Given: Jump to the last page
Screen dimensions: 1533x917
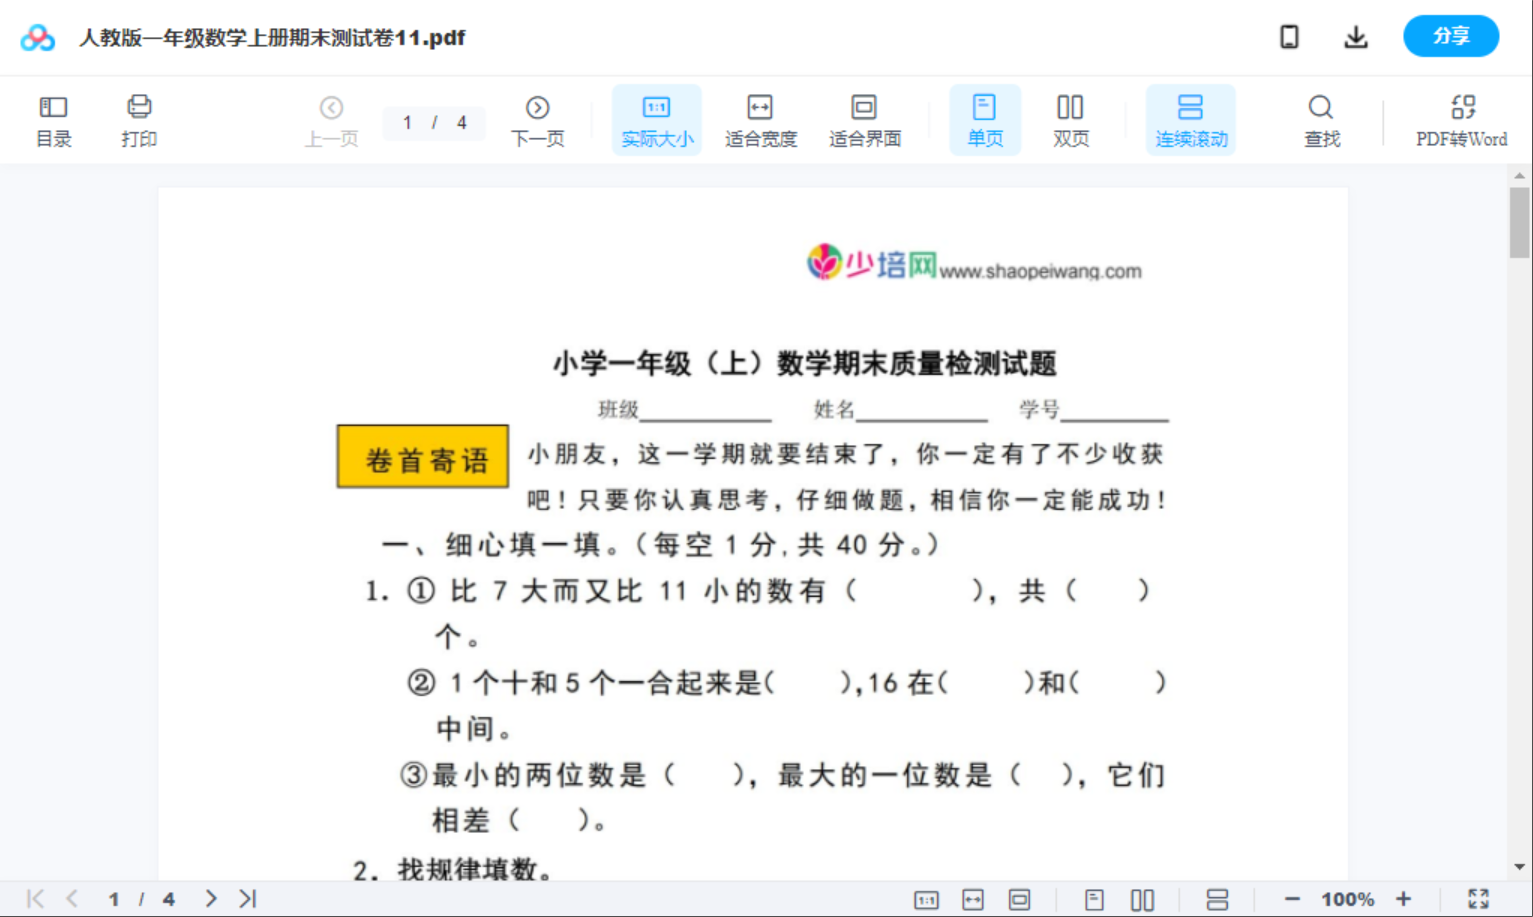Looking at the screenshot, I should click(x=247, y=898).
